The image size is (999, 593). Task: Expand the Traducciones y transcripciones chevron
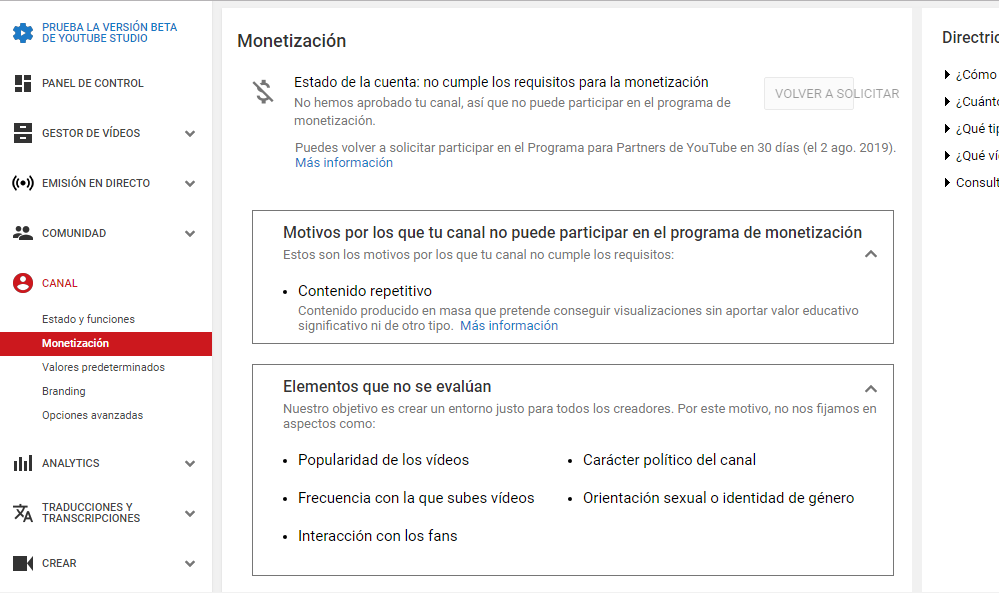coord(190,513)
